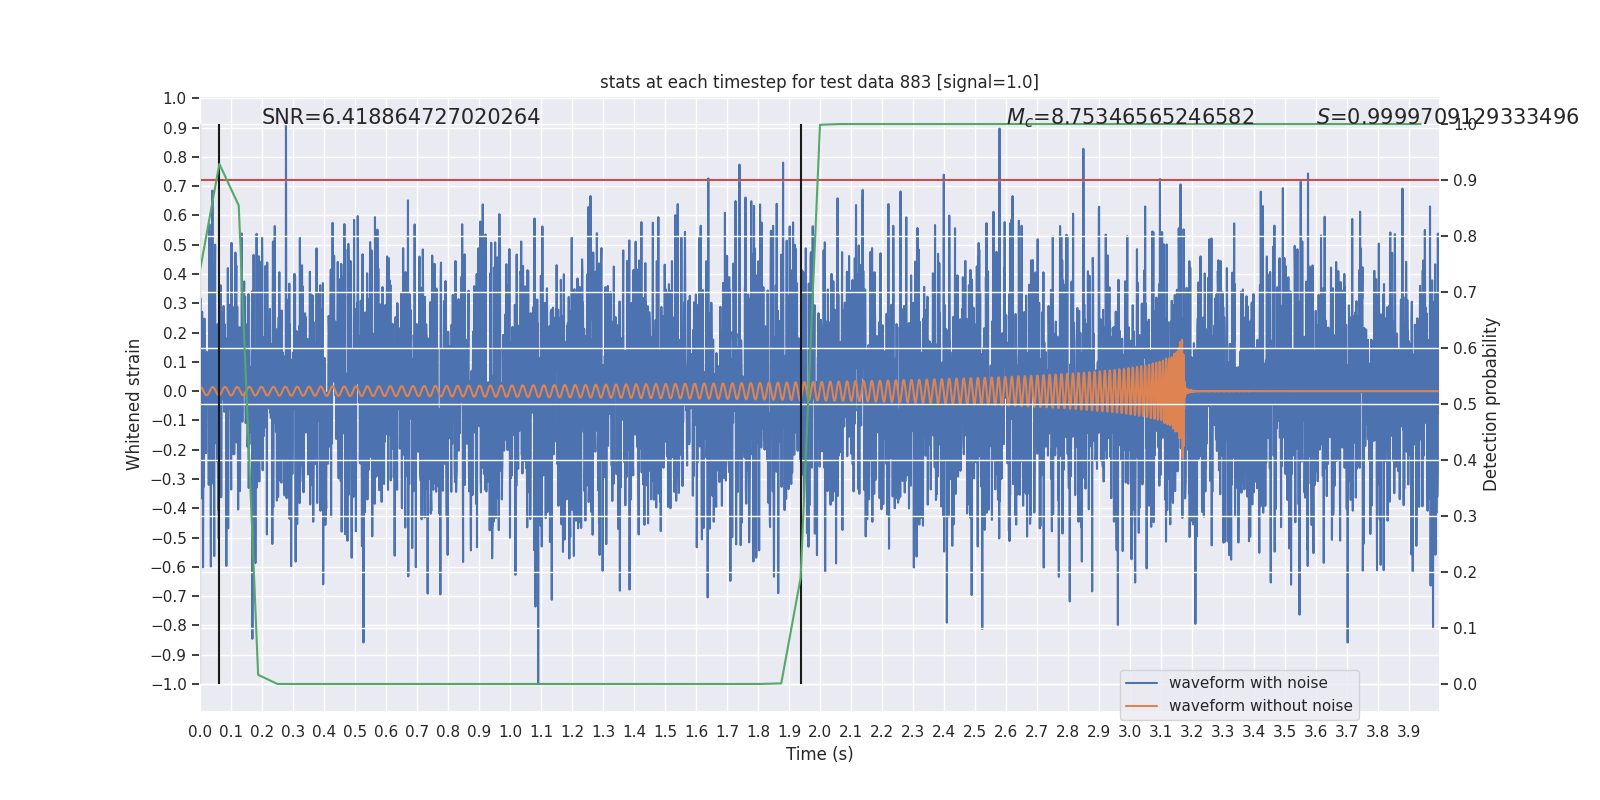This screenshot has width=1600, height=800.
Task: Click the blue line sample in the legend
Action: click(x=1141, y=683)
